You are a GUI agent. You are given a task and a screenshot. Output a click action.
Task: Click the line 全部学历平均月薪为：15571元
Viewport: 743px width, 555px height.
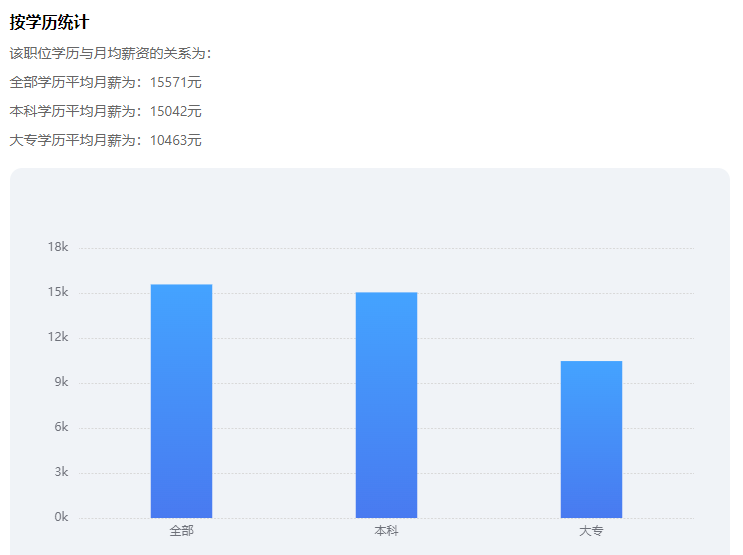coord(106,82)
